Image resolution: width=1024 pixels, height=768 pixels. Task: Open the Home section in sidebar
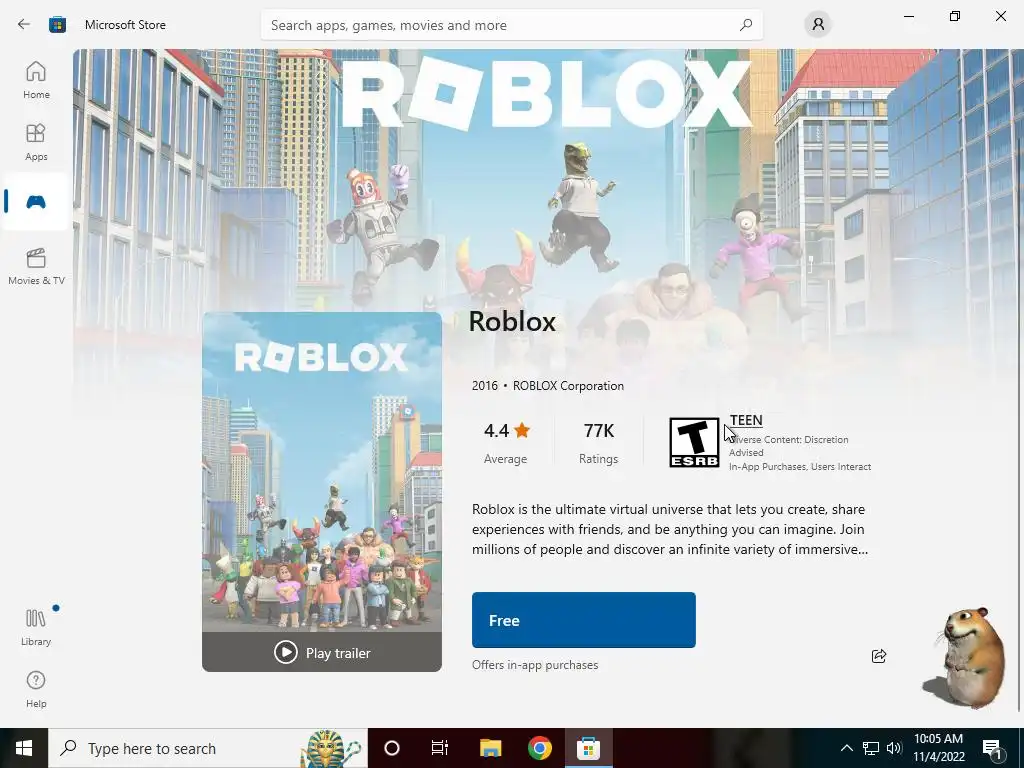tap(36, 80)
